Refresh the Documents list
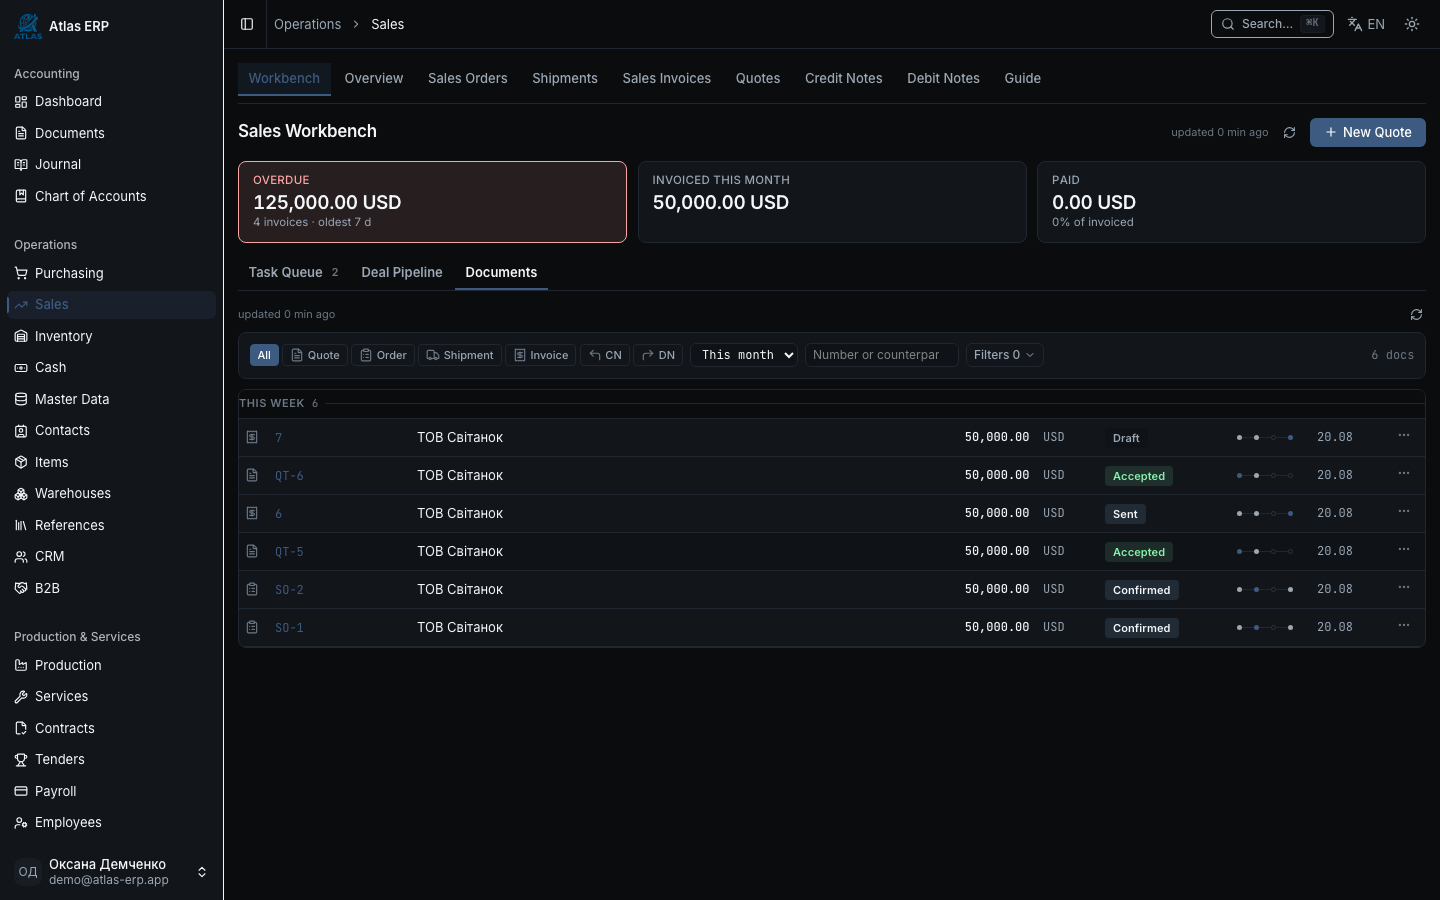The width and height of the screenshot is (1440, 900). coord(1416,314)
